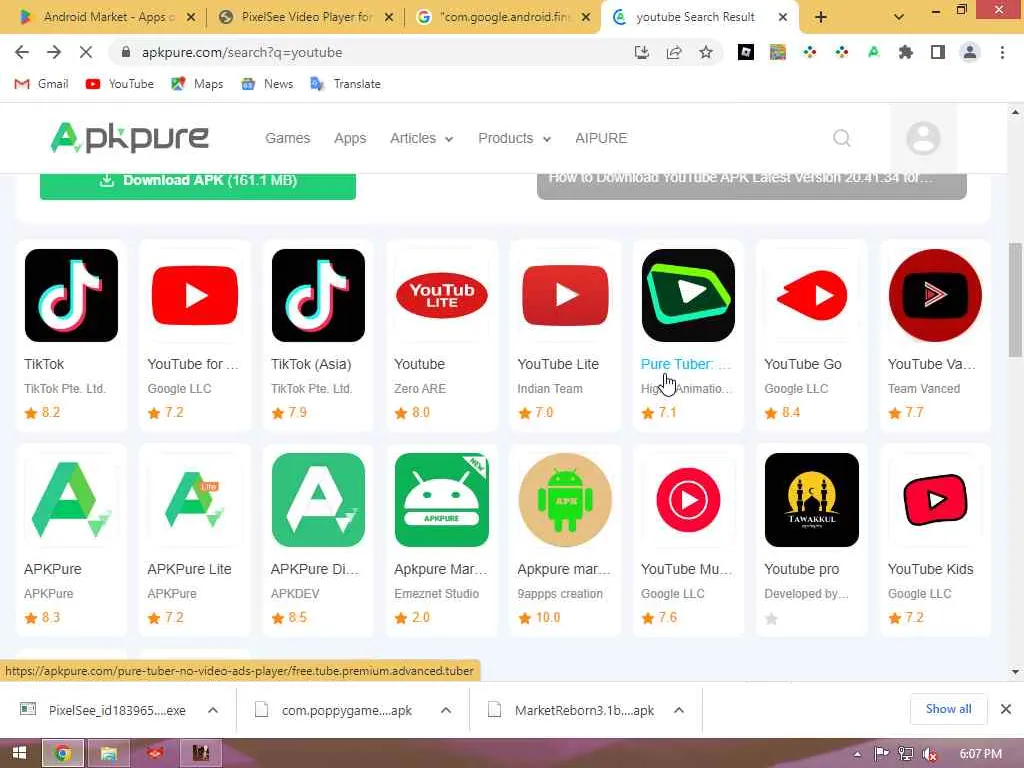Open the Gmail bookmark
Image resolution: width=1024 pixels, height=768 pixels.
41,84
